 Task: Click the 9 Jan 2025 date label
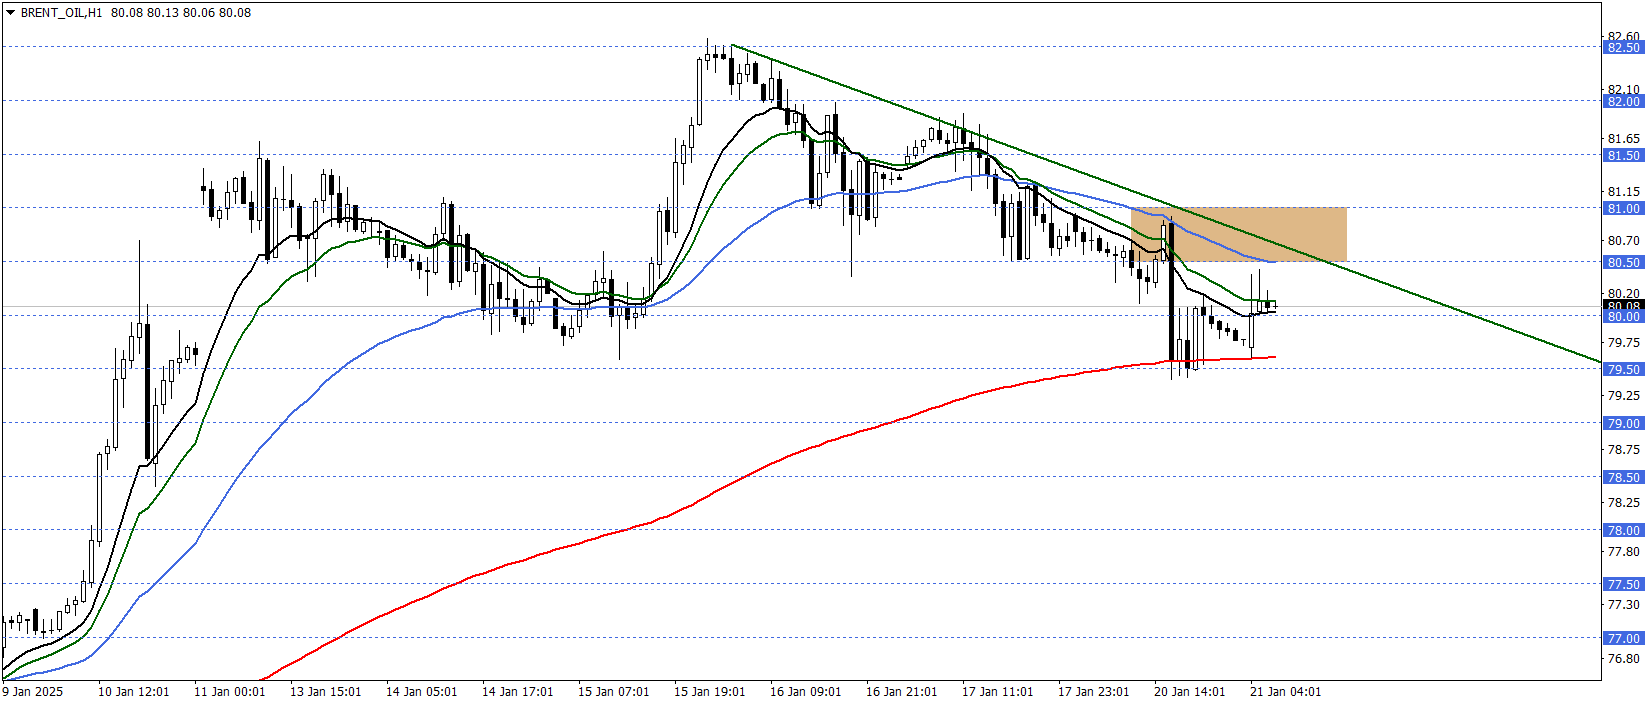pyautogui.click(x=33, y=691)
